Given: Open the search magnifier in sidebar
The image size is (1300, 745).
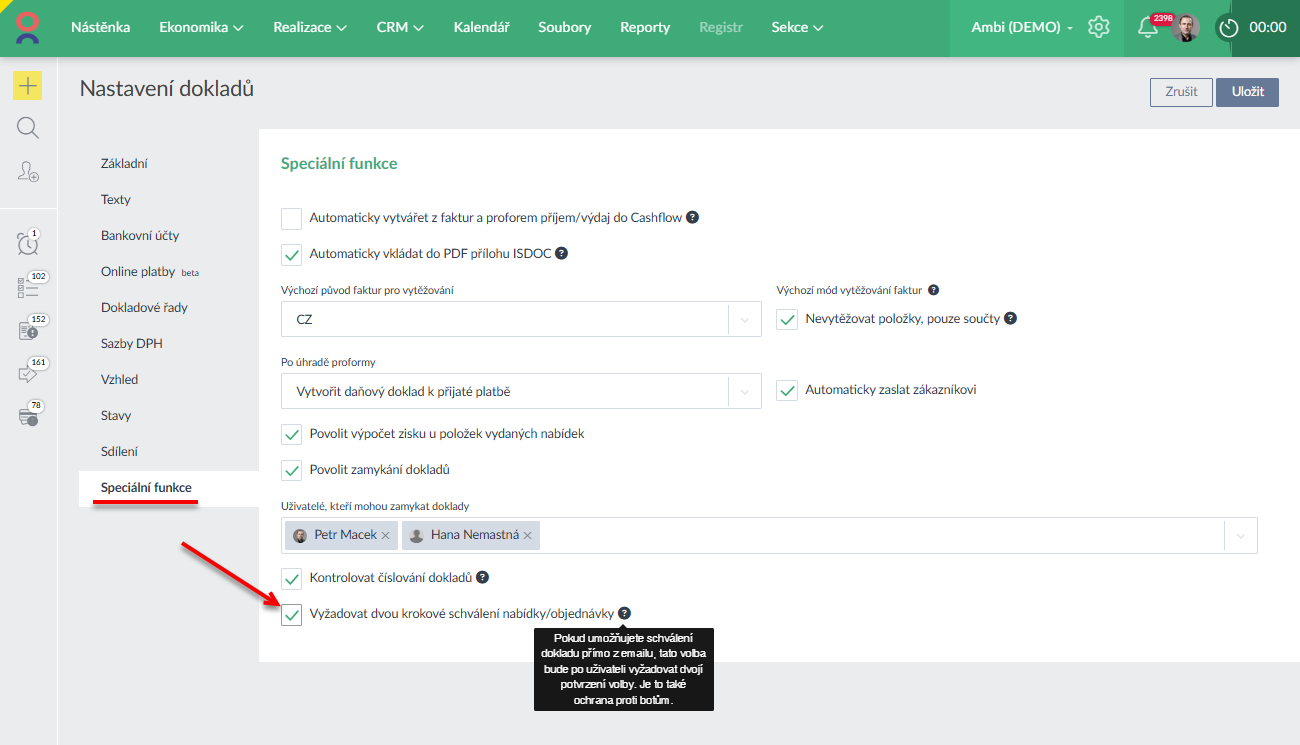Looking at the screenshot, I should coord(28,128).
